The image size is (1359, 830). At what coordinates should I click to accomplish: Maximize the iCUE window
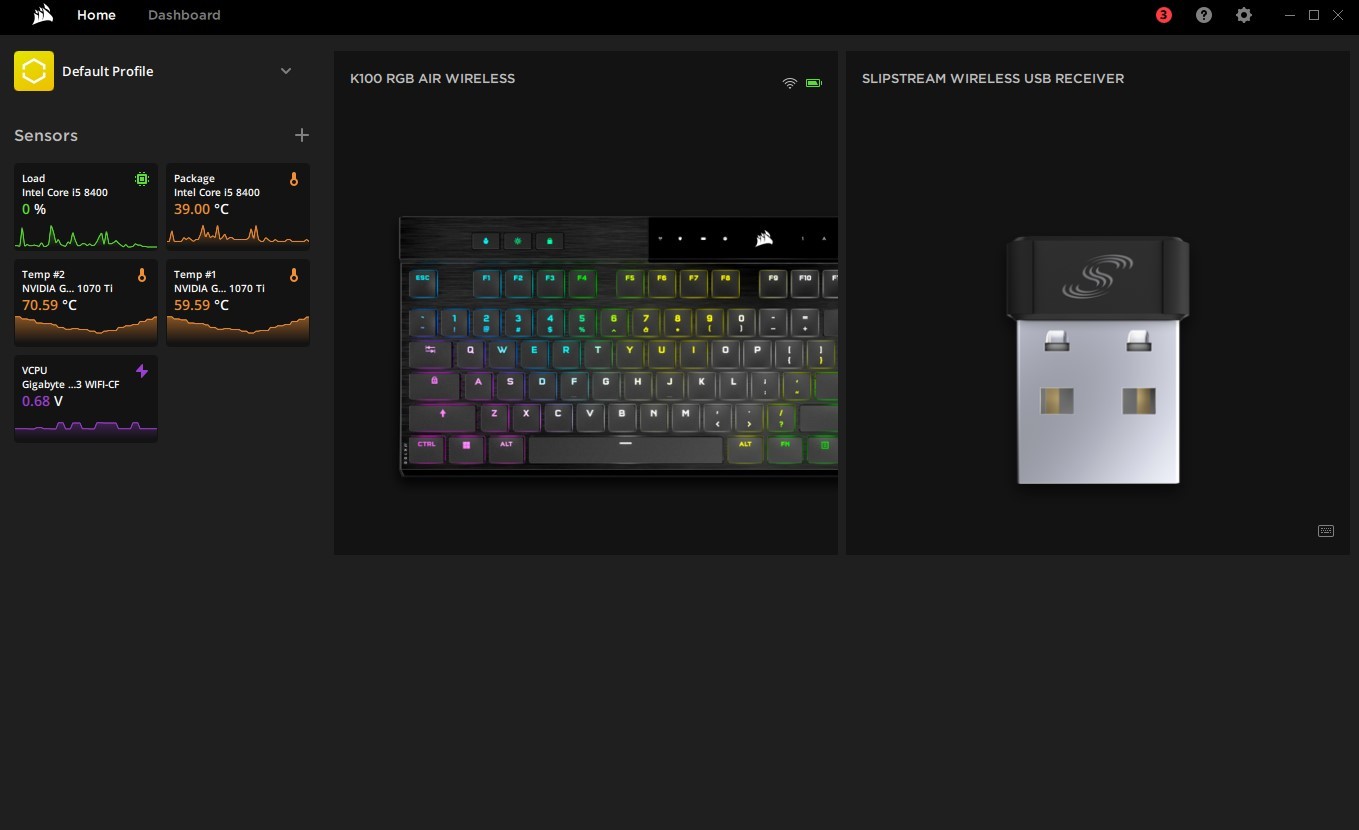tap(1314, 15)
